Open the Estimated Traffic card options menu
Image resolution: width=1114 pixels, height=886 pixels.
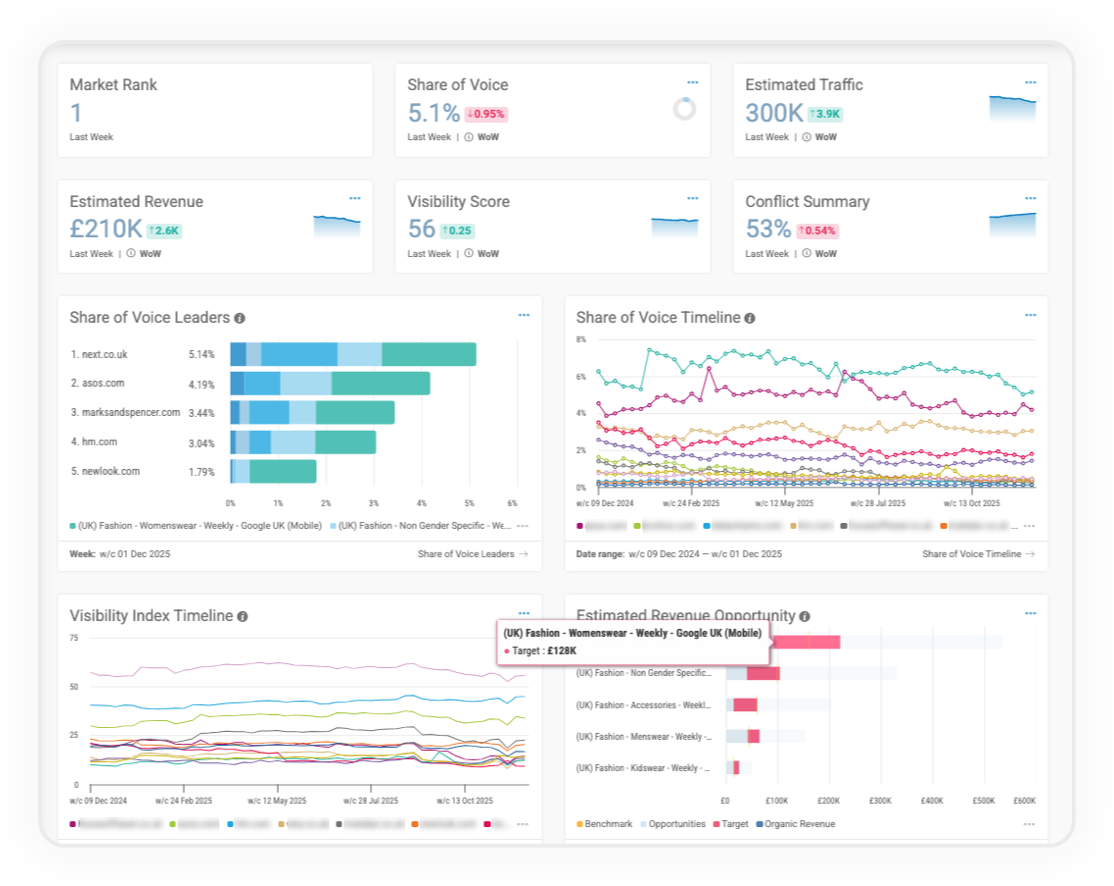pyautogui.click(x=1029, y=83)
